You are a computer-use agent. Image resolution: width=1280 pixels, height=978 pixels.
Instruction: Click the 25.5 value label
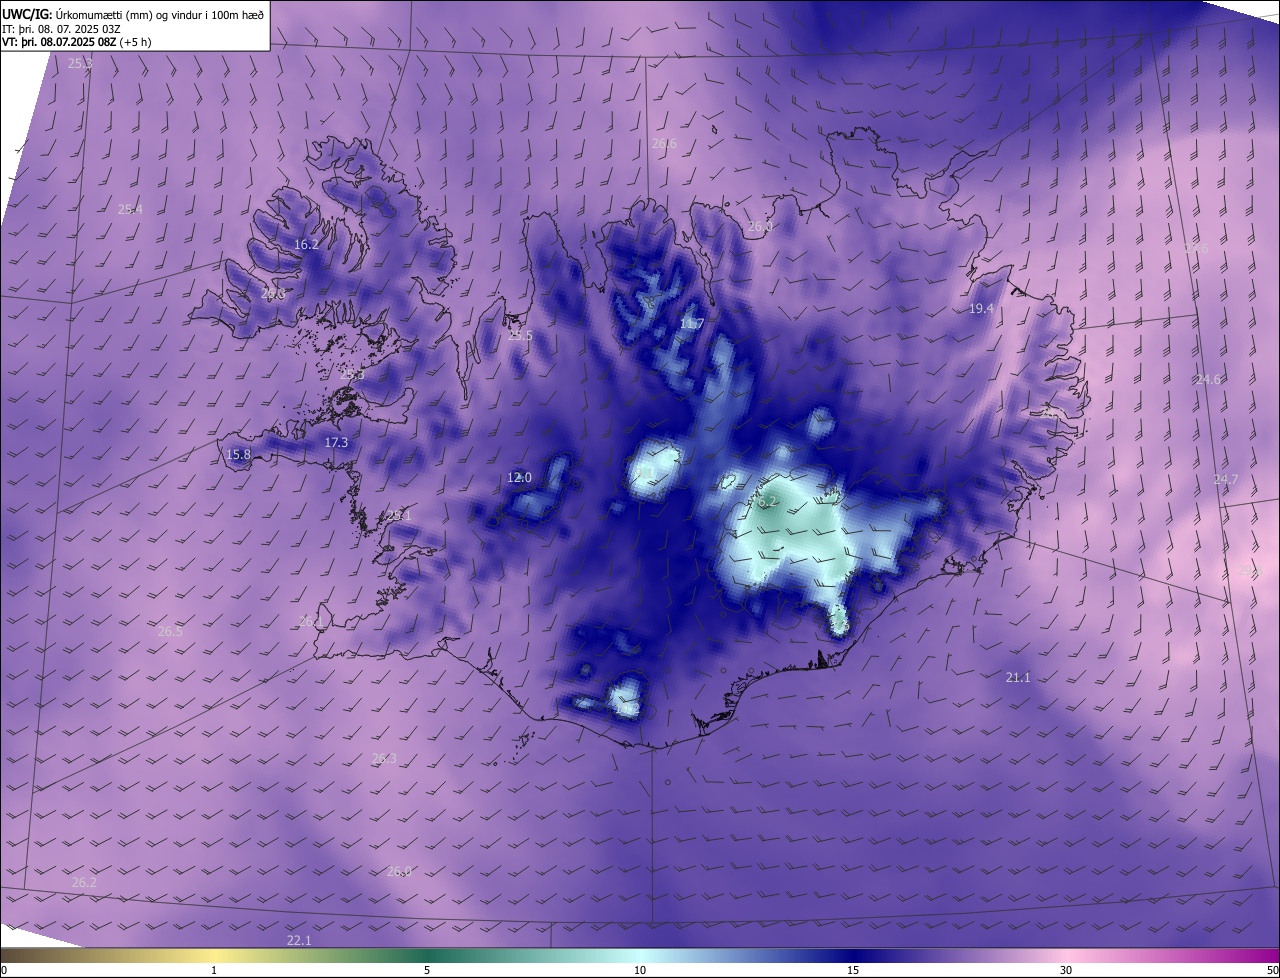point(520,335)
